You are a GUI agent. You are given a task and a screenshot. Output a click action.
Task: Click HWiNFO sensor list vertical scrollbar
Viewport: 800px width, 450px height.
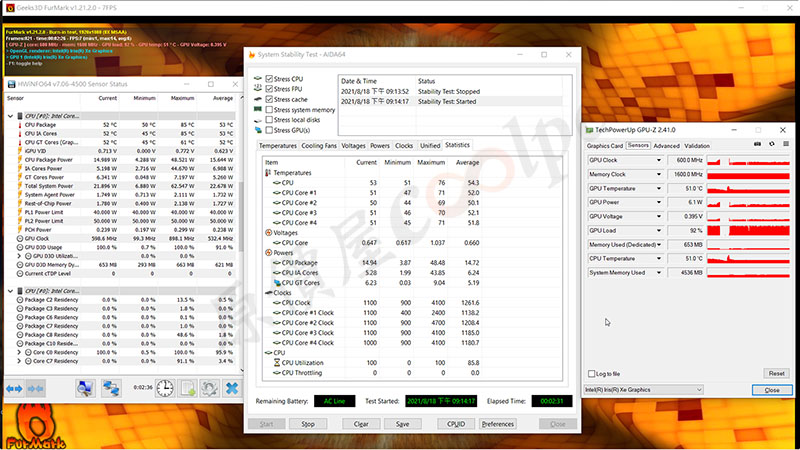point(241,233)
